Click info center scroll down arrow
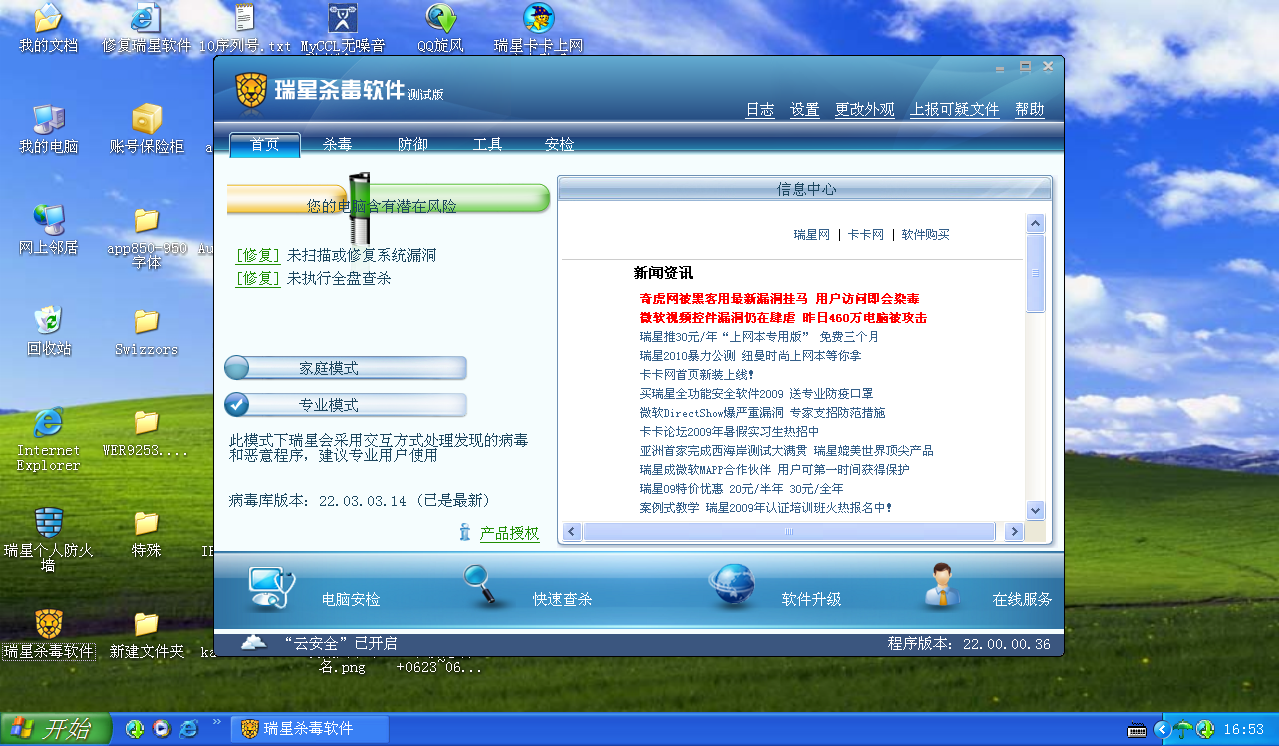 [x=1036, y=509]
